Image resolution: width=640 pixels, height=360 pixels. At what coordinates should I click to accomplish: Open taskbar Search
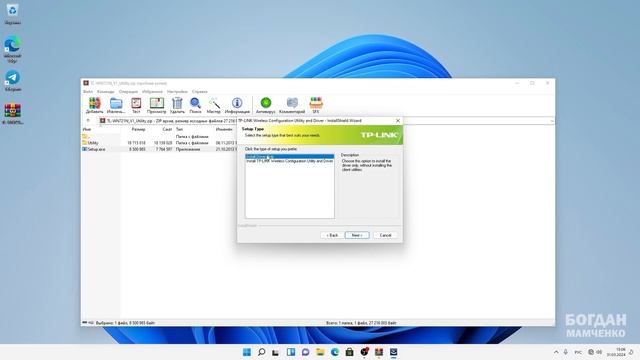(262, 352)
